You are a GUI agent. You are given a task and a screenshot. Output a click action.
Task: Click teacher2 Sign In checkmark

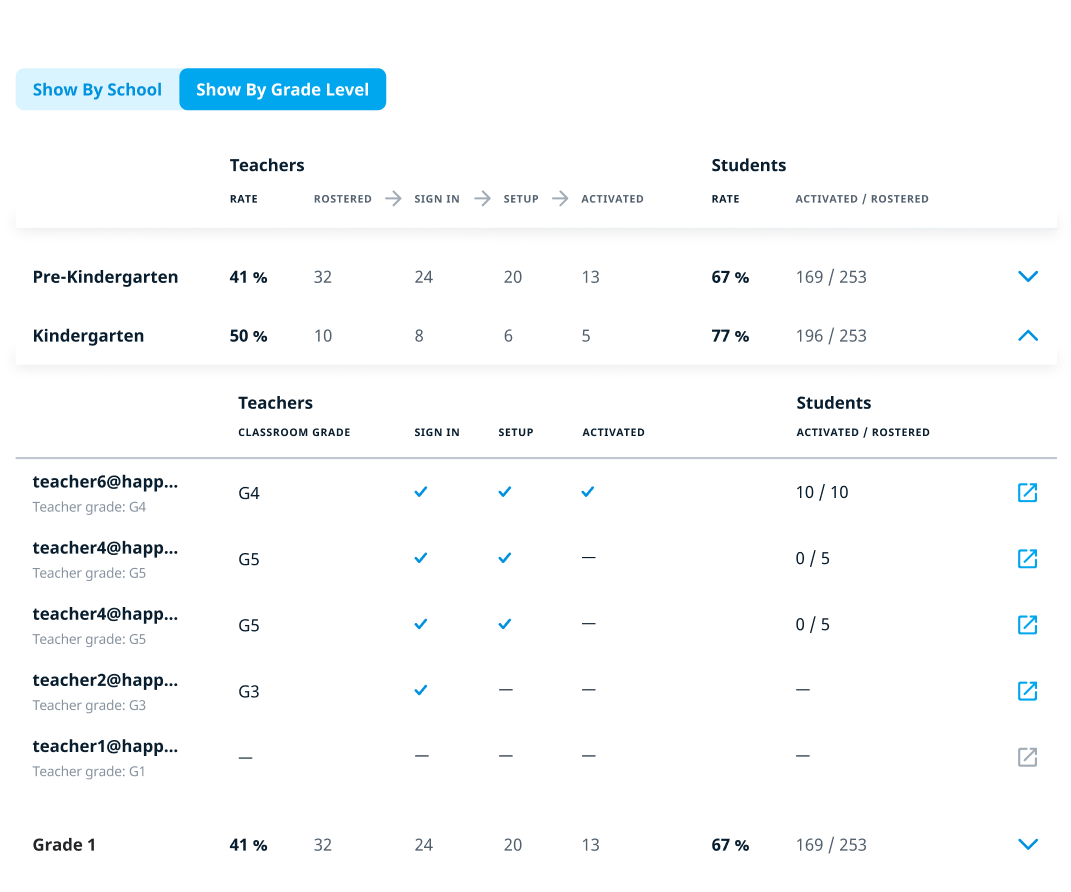click(421, 690)
